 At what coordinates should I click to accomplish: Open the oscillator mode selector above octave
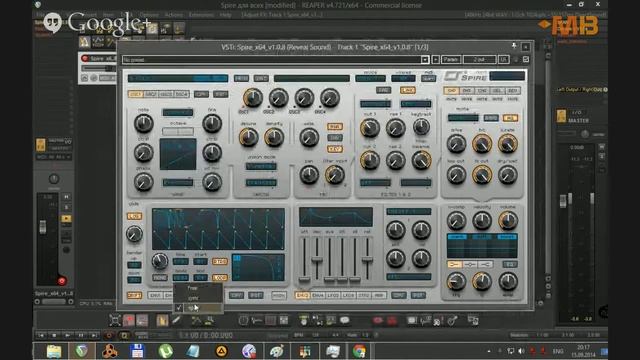pyautogui.click(x=178, y=112)
